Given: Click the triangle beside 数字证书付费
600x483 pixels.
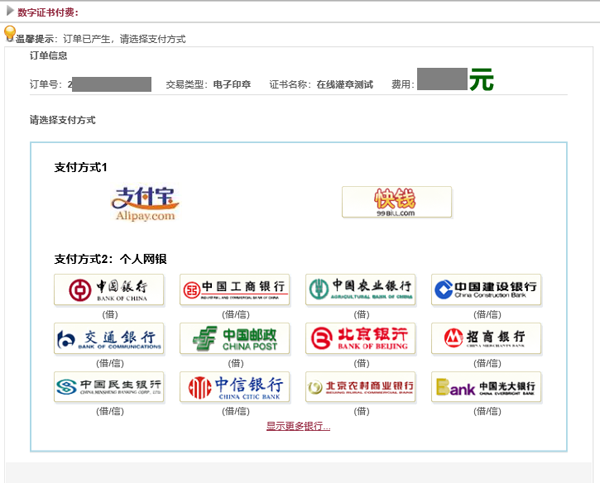Looking at the screenshot, I should (x=10, y=11).
